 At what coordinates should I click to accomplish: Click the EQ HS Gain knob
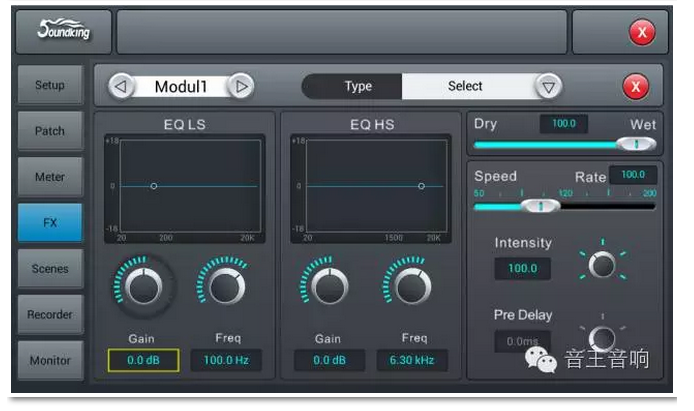click(327, 286)
